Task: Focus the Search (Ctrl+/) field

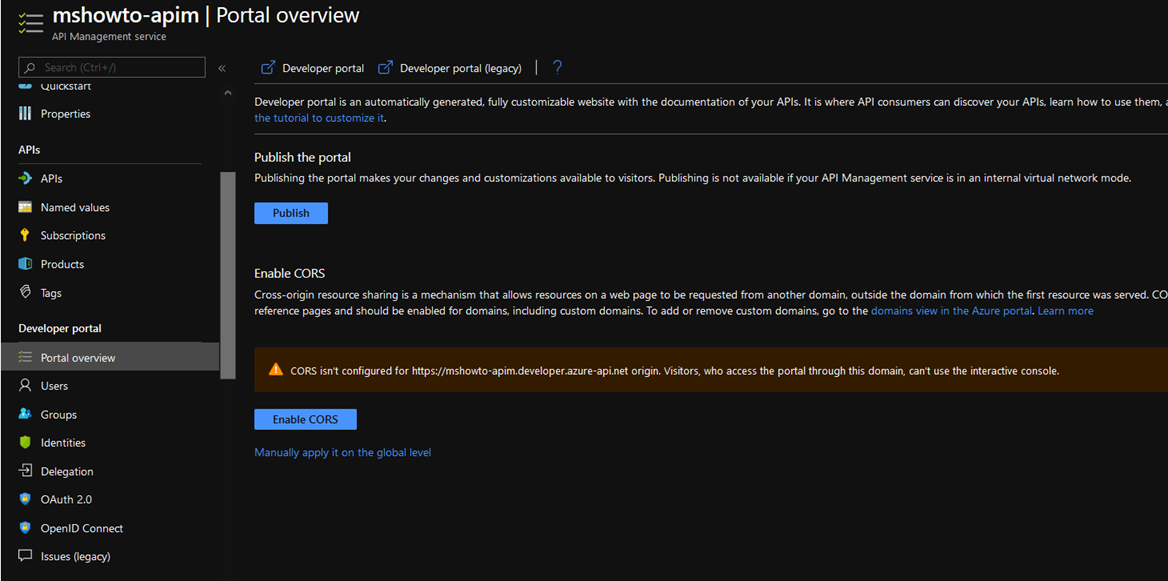Action: click(112, 68)
